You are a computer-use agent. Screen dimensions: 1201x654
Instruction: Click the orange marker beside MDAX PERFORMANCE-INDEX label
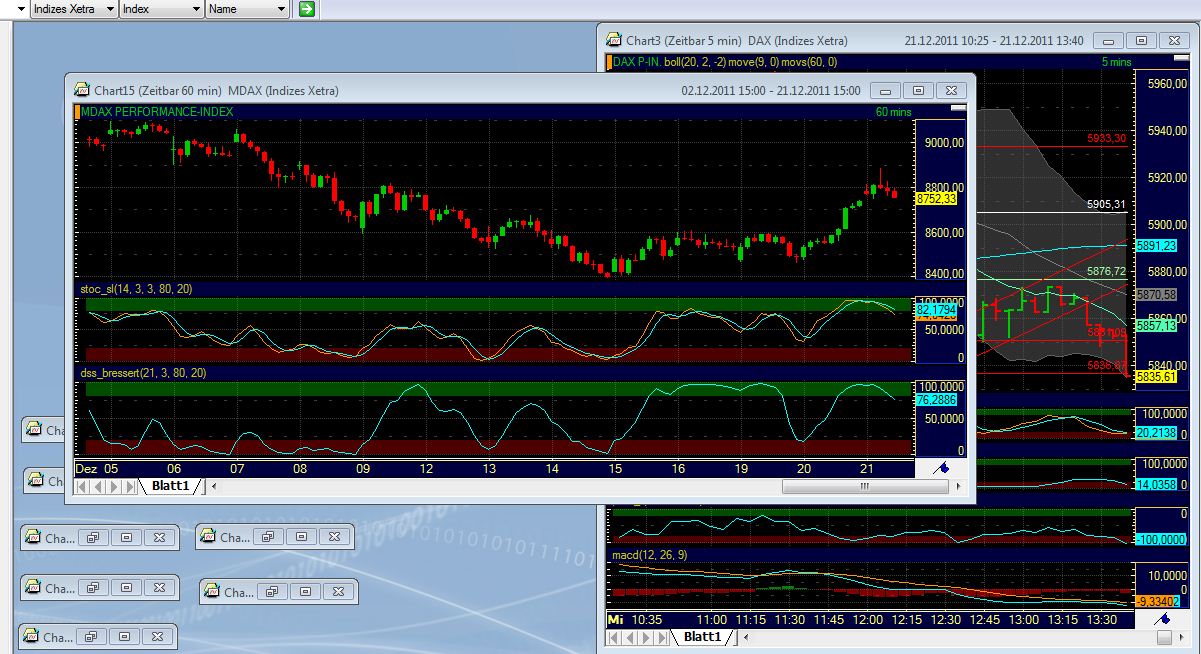[x=78, y=112]
